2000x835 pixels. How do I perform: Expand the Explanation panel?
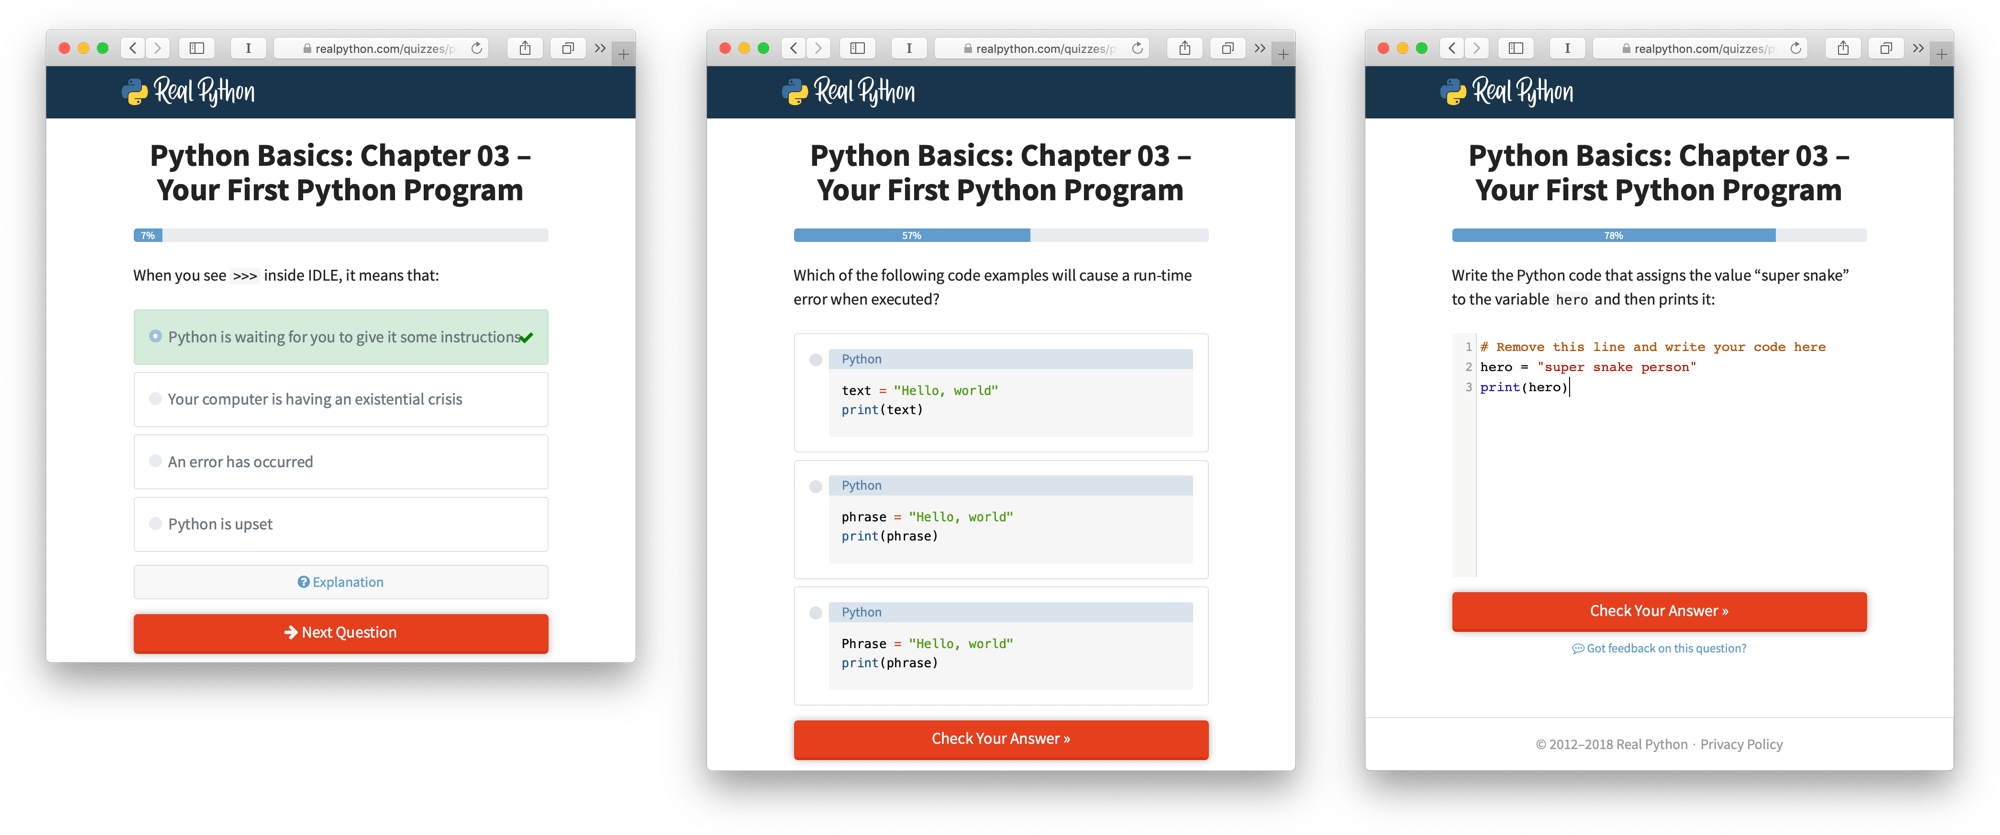click(x=341, y=582)
